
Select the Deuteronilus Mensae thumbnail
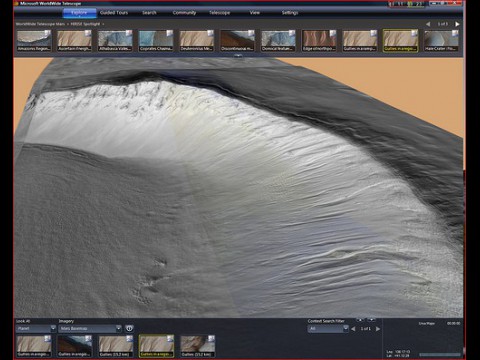(x=197, y=41)
